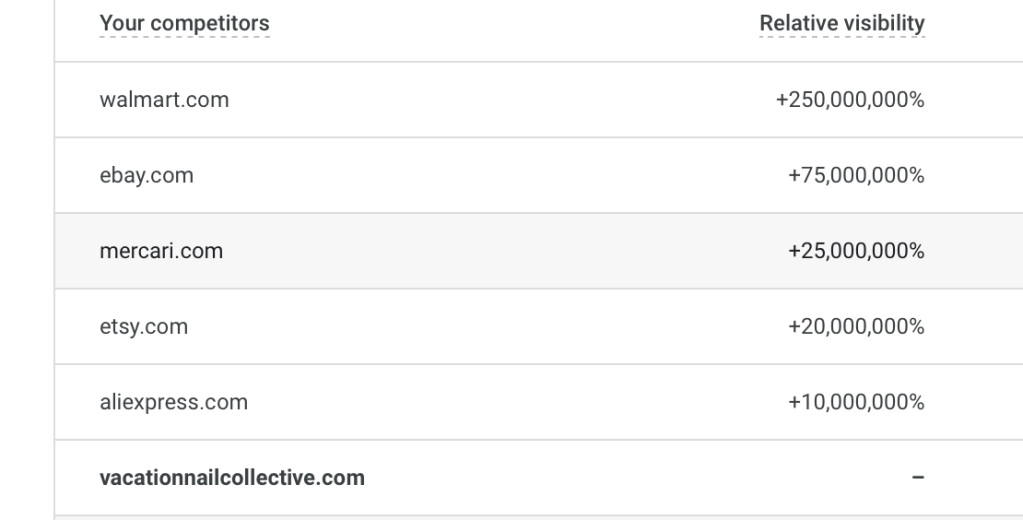Click the empty middle of the etsy.com row
This screenshot has height=520, width=1023.
(500, 327)
